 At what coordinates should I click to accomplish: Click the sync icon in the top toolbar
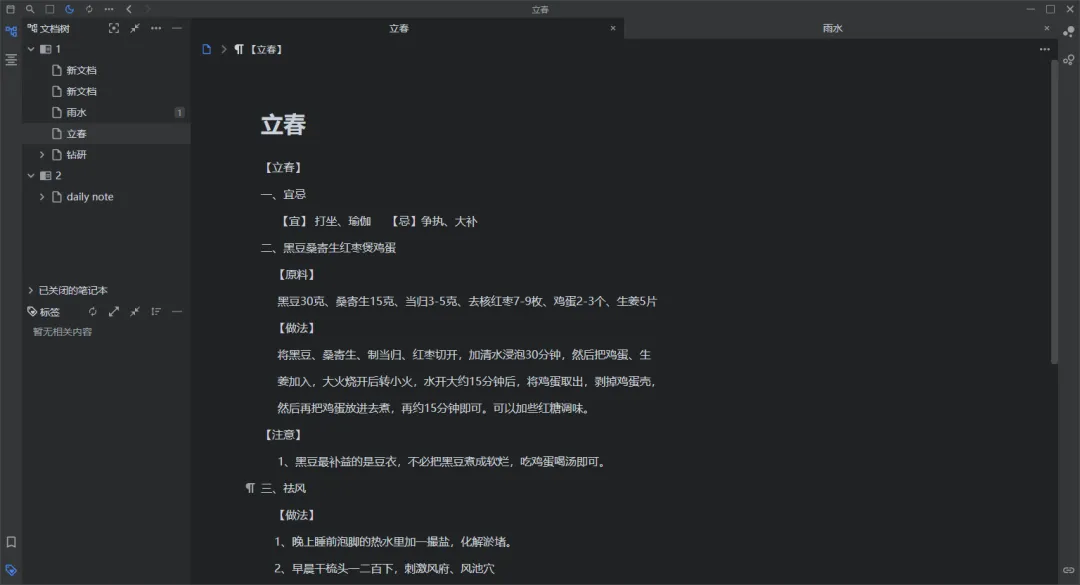tap(89, 8)
